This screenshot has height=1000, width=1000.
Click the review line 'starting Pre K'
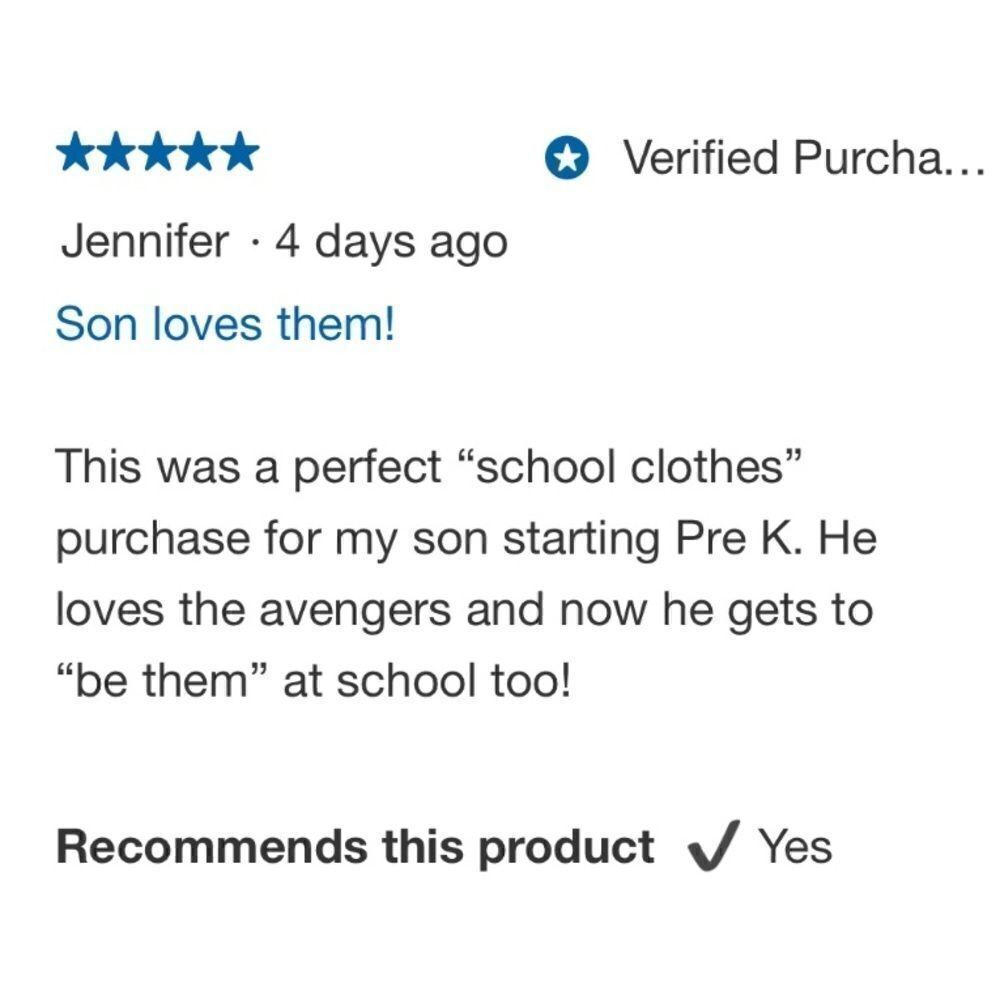(466, 539)
